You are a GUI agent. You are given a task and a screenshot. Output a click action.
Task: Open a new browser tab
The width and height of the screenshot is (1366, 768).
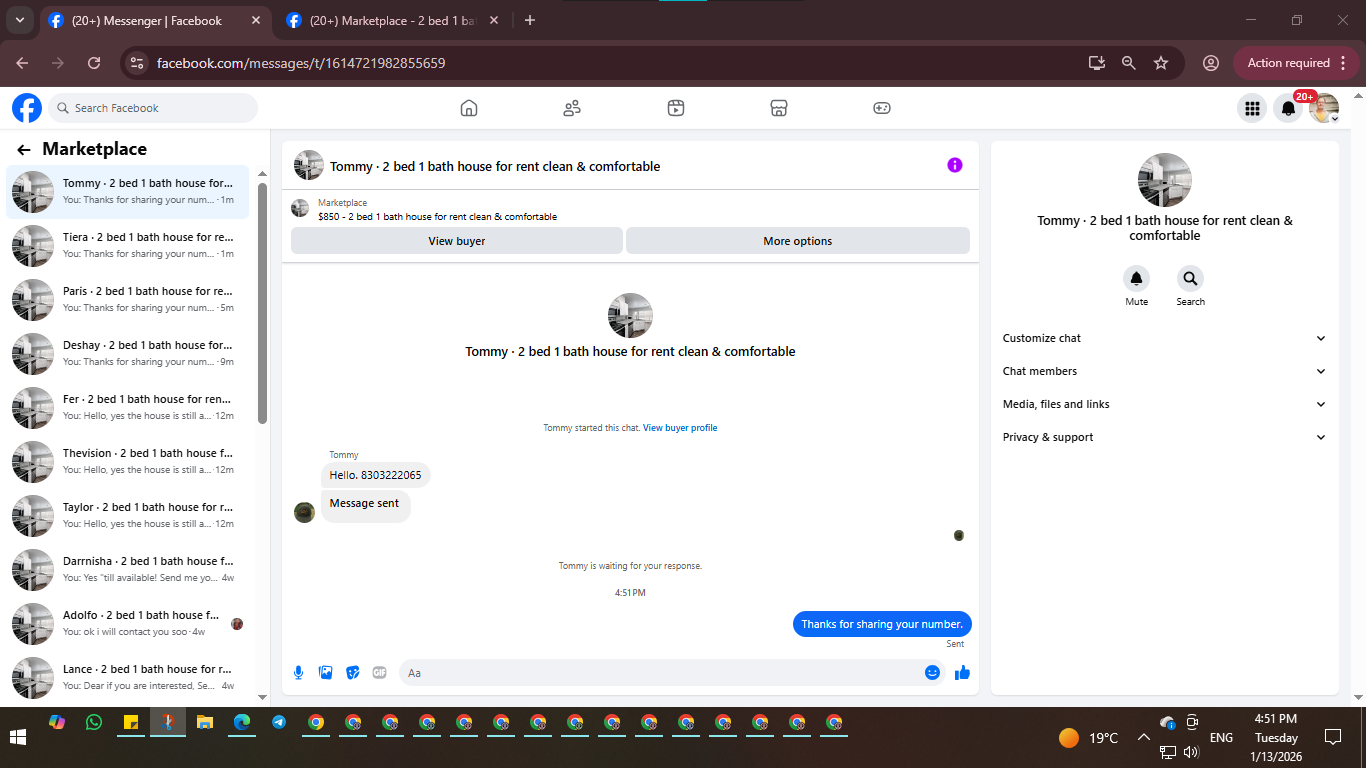(530, 20)
